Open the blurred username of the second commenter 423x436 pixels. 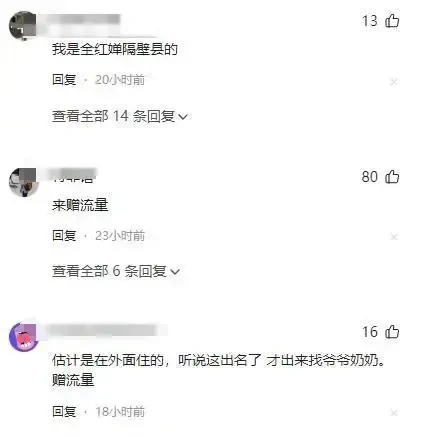pos(72,175)
